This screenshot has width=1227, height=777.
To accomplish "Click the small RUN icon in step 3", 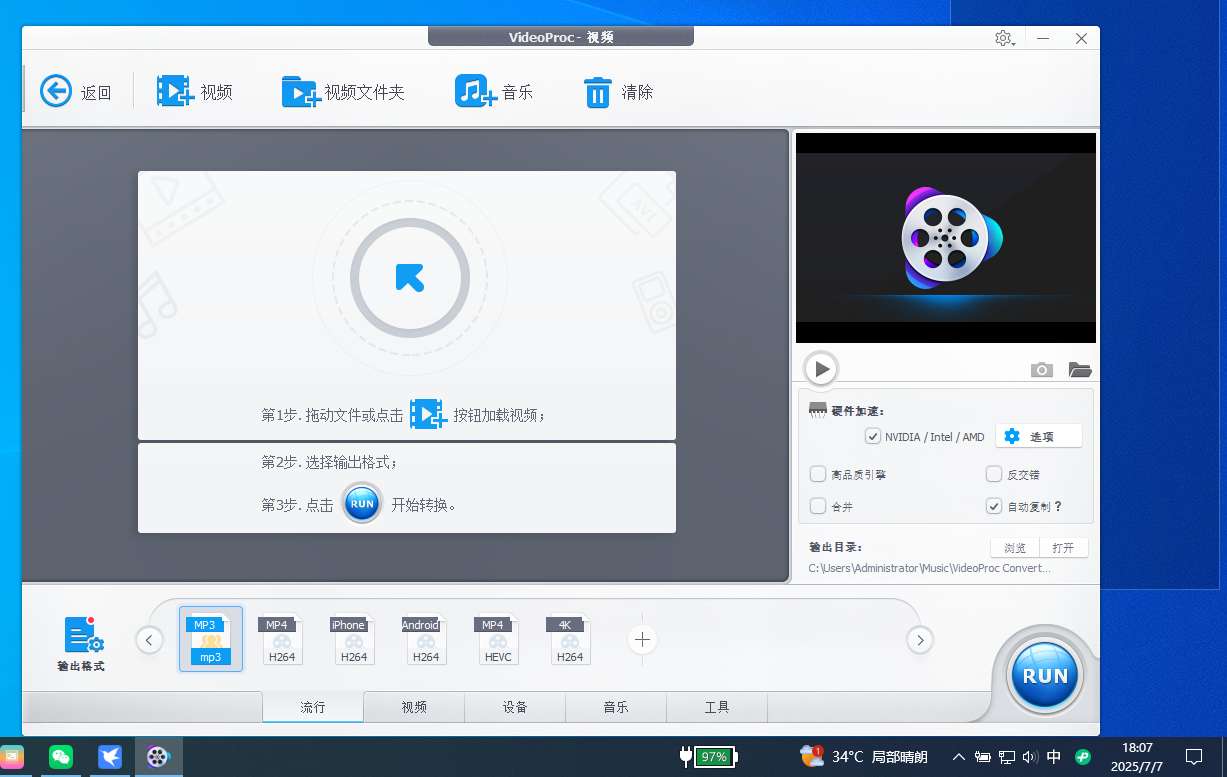I will point(362,504).
